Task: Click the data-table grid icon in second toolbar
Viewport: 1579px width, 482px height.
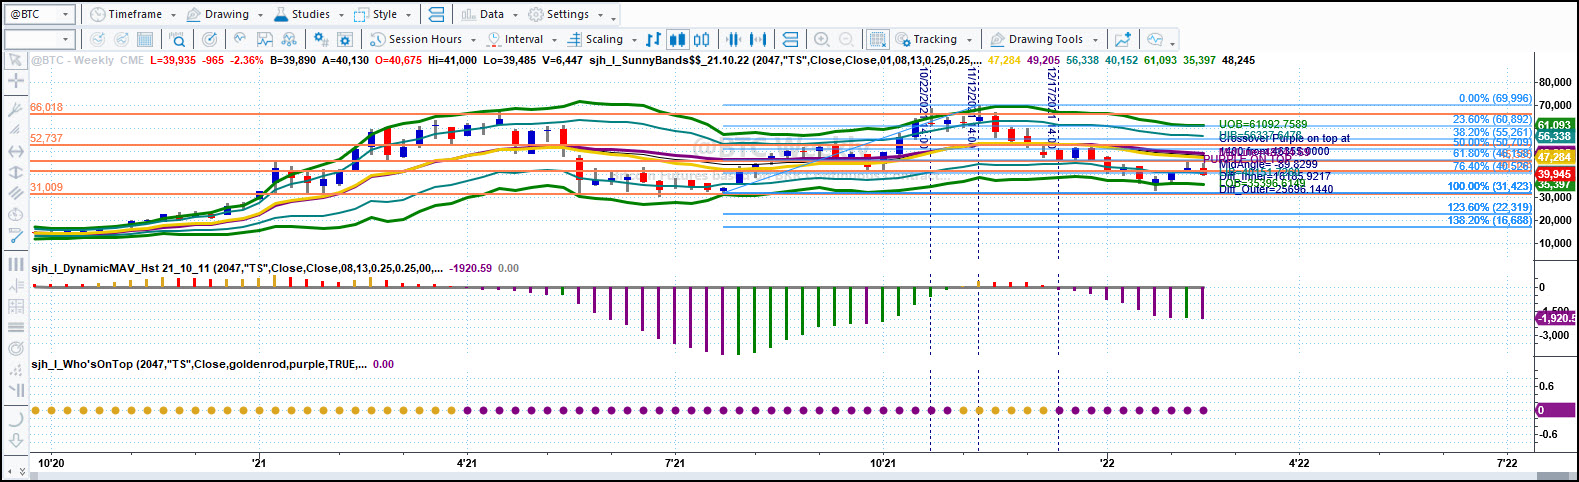Action: pyautogui.click(x=145, y=39)
